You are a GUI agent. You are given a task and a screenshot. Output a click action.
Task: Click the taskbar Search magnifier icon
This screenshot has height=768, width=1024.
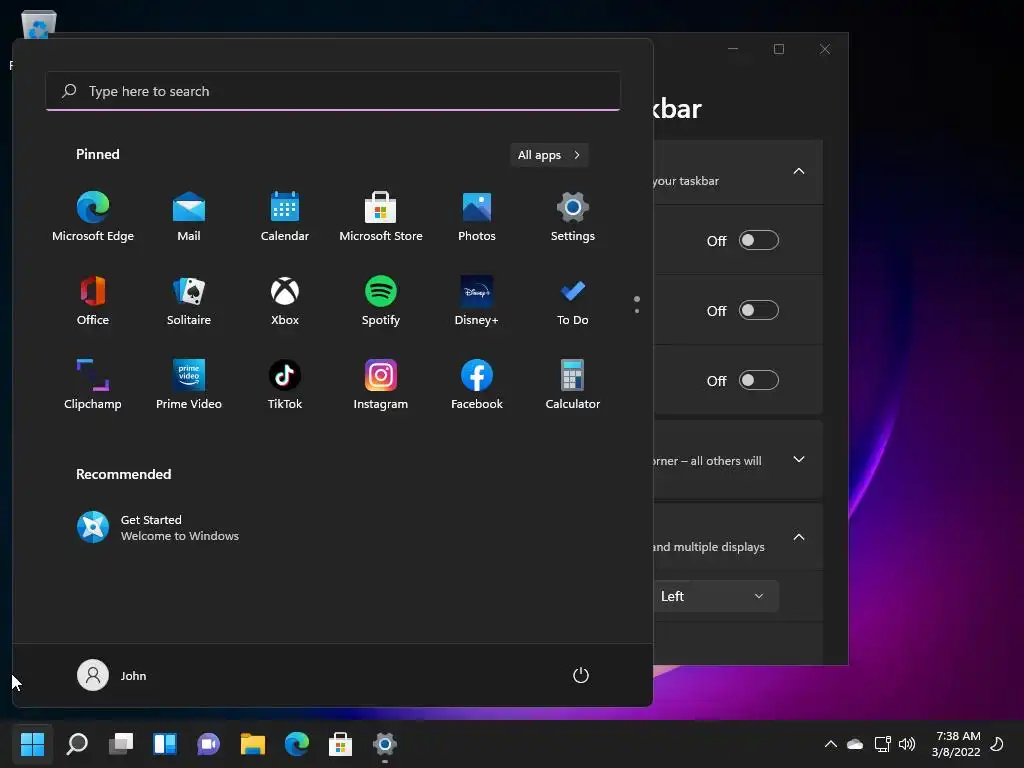[77, 744]
